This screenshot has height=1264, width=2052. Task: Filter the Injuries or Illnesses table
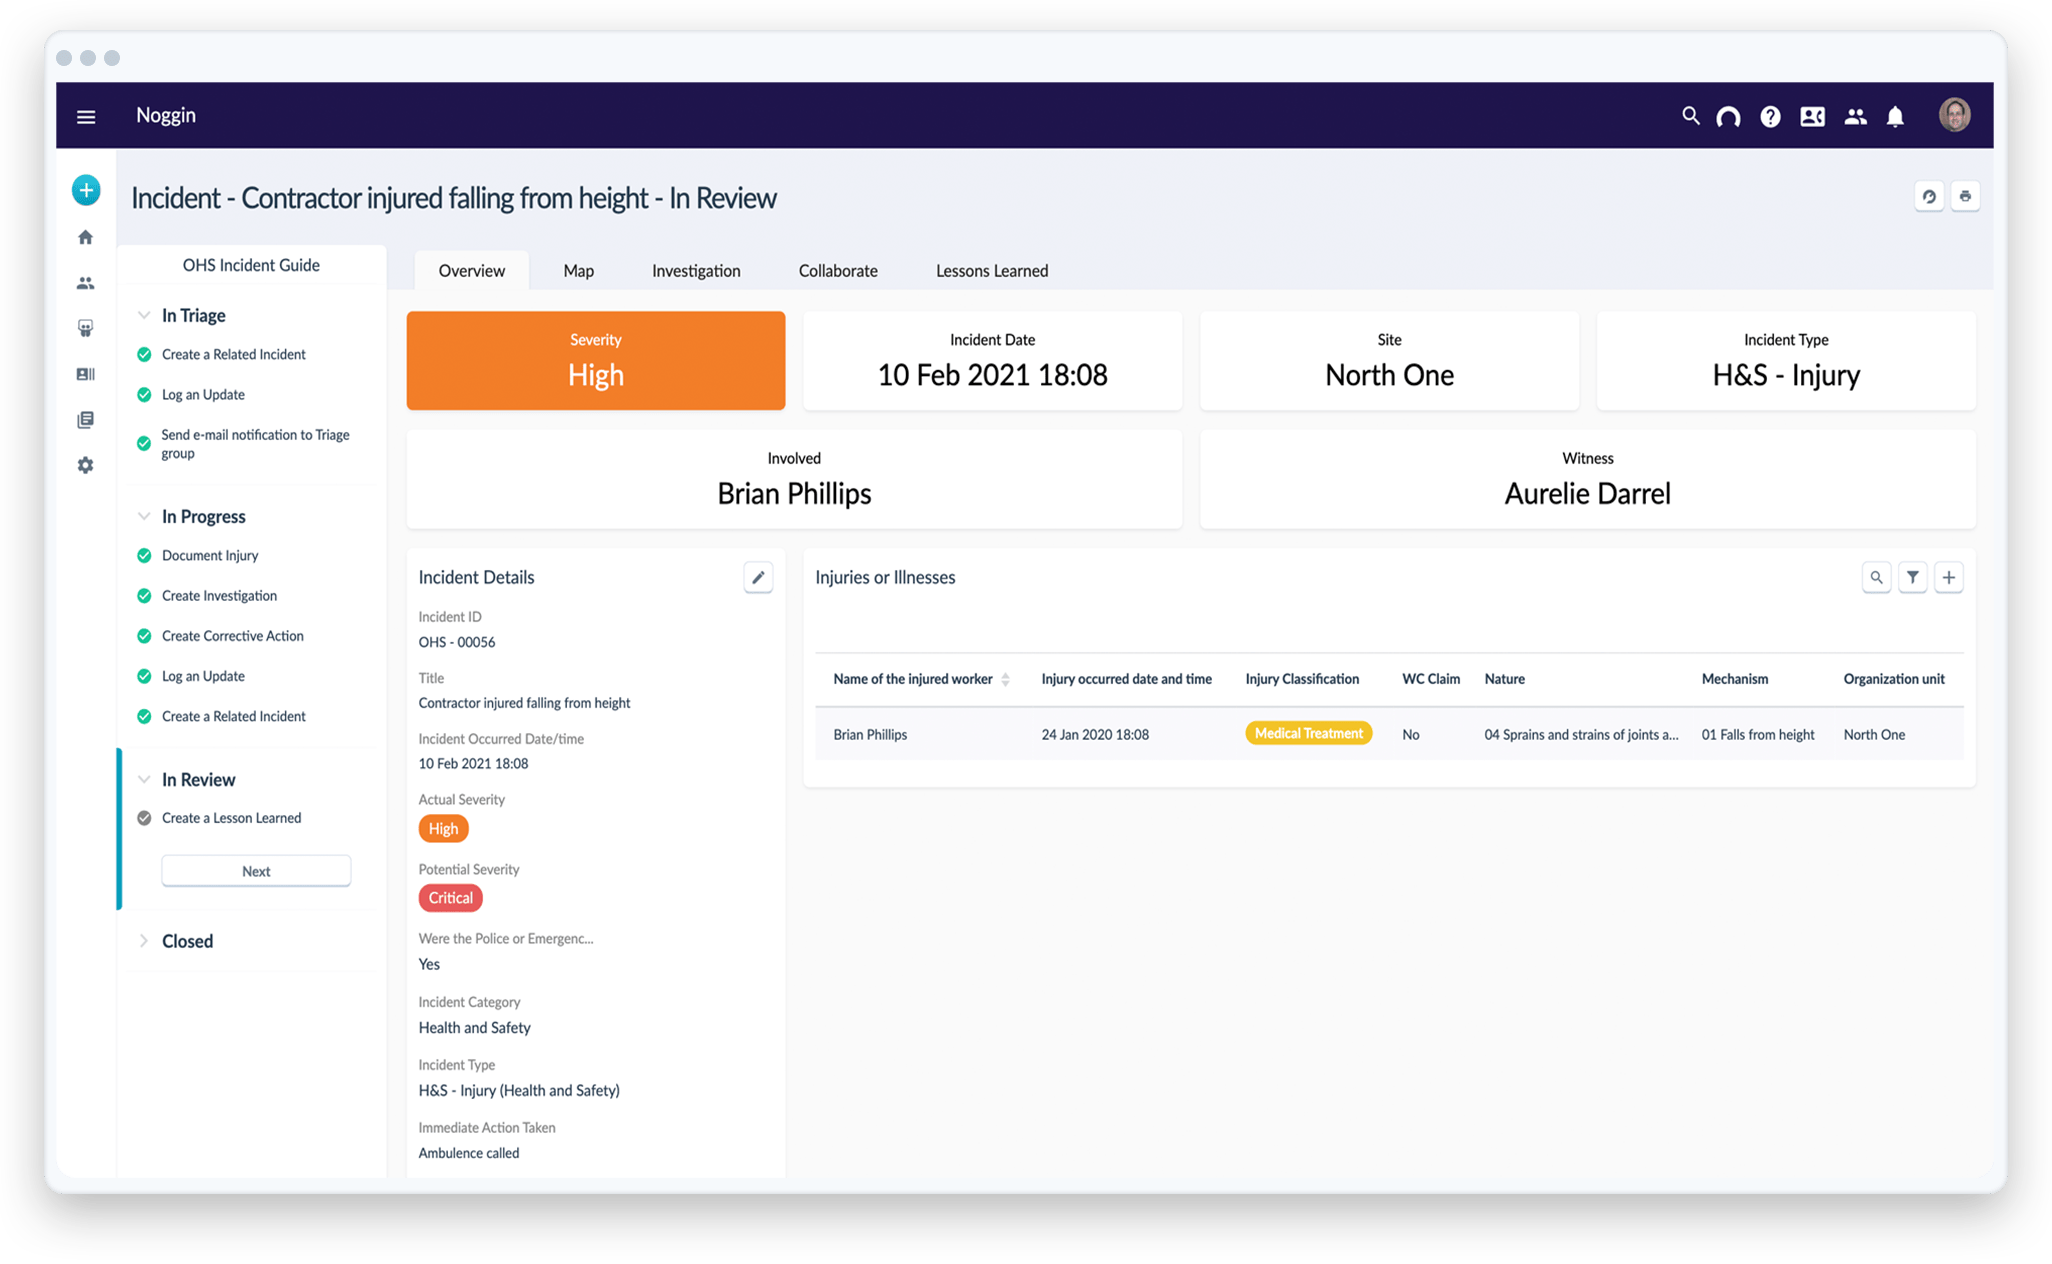pyautogui.click(x=1912, y=577)
